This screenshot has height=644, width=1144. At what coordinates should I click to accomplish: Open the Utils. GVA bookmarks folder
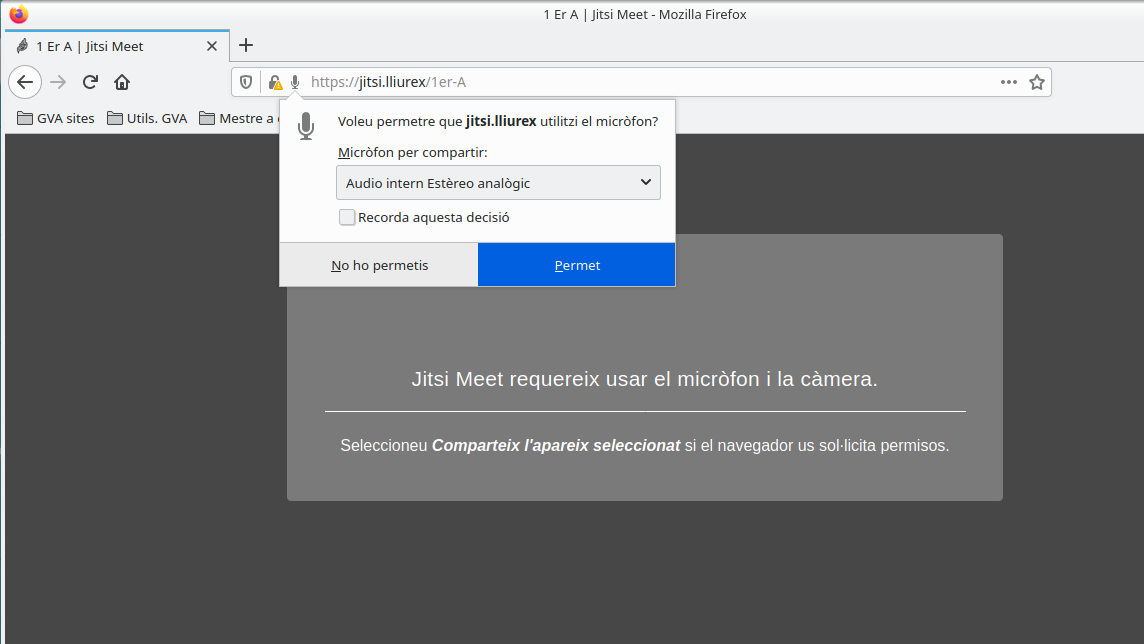click(147, 118)
